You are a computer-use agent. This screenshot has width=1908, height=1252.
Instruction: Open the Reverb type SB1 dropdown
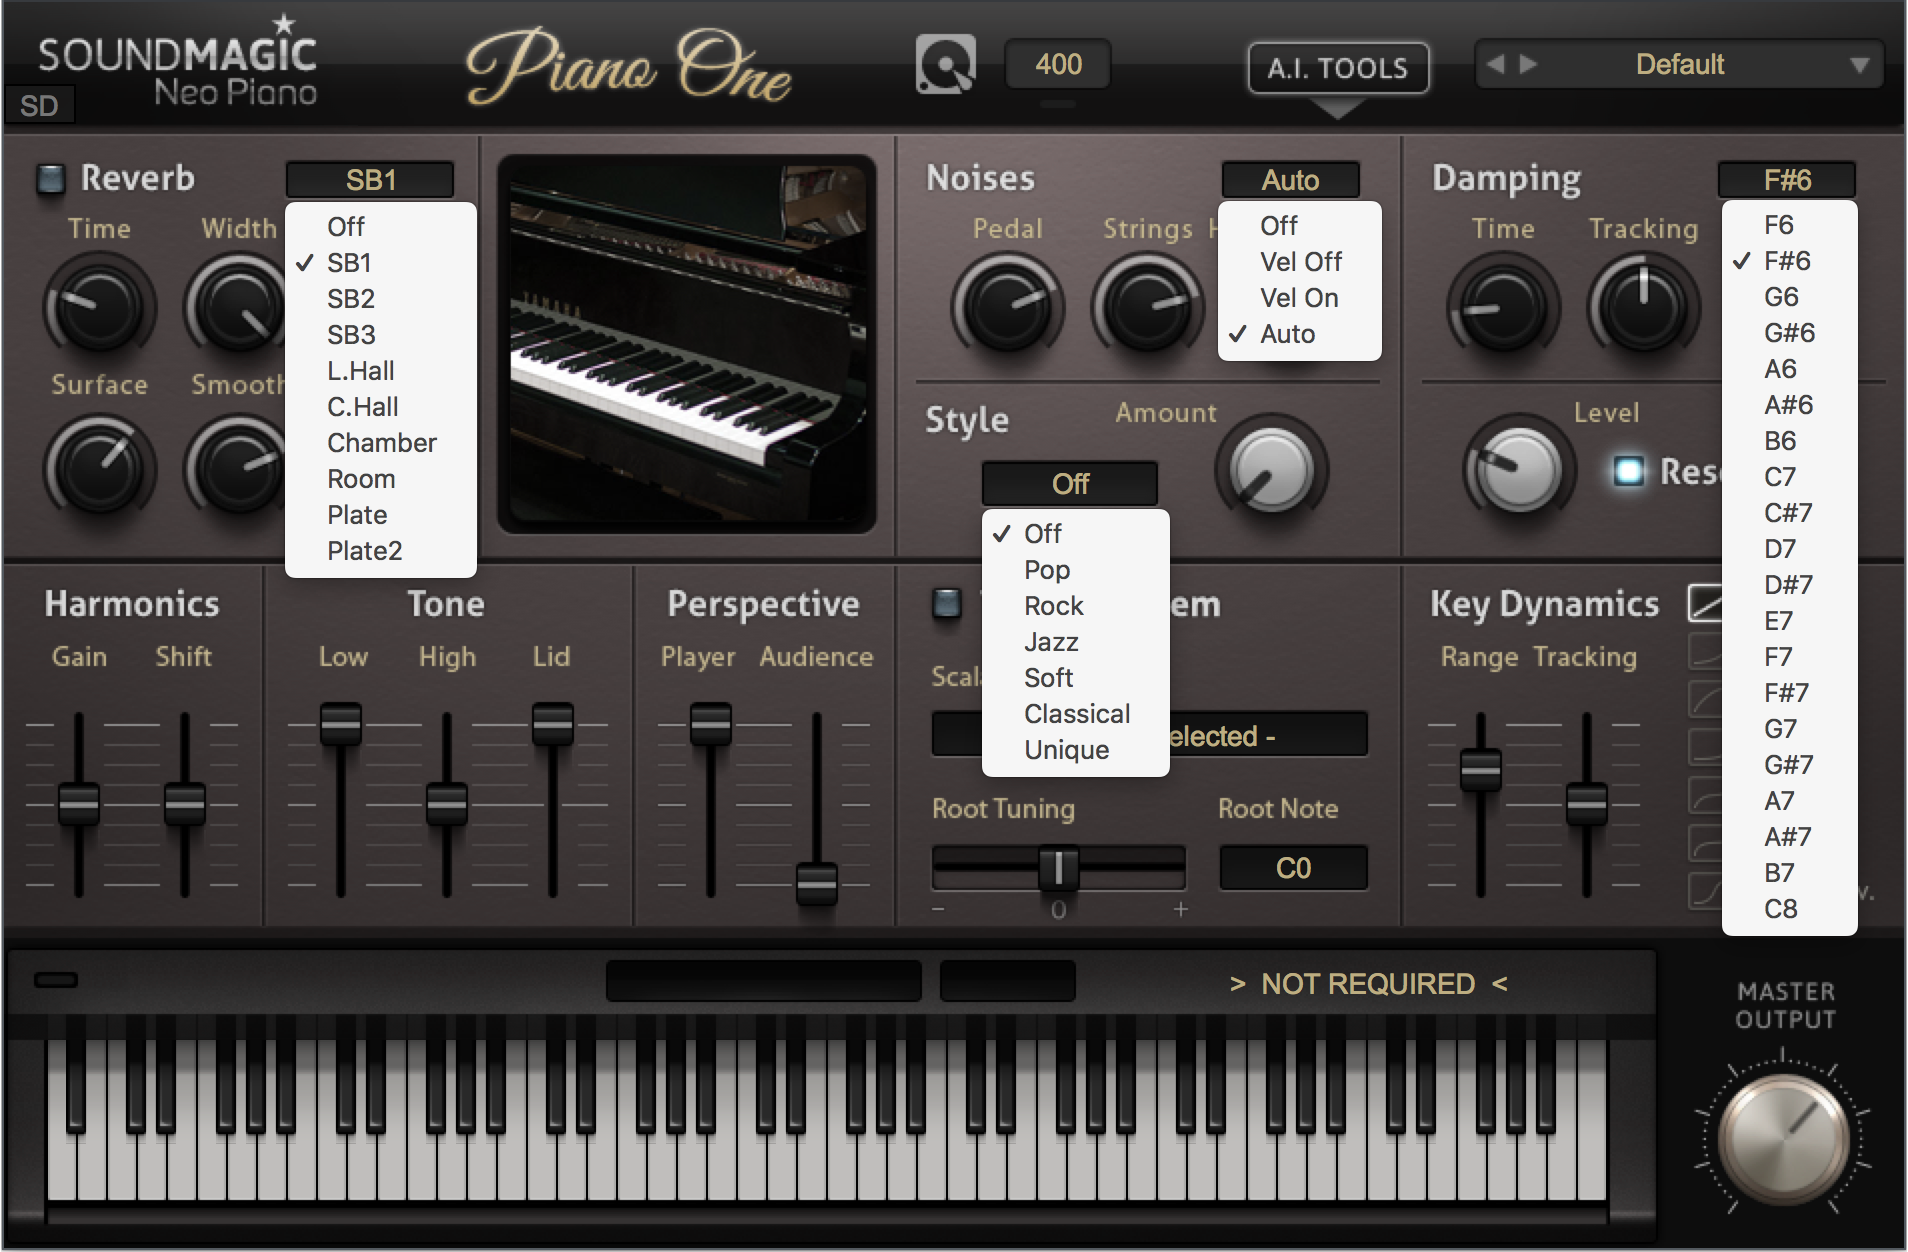coord(370,180)
